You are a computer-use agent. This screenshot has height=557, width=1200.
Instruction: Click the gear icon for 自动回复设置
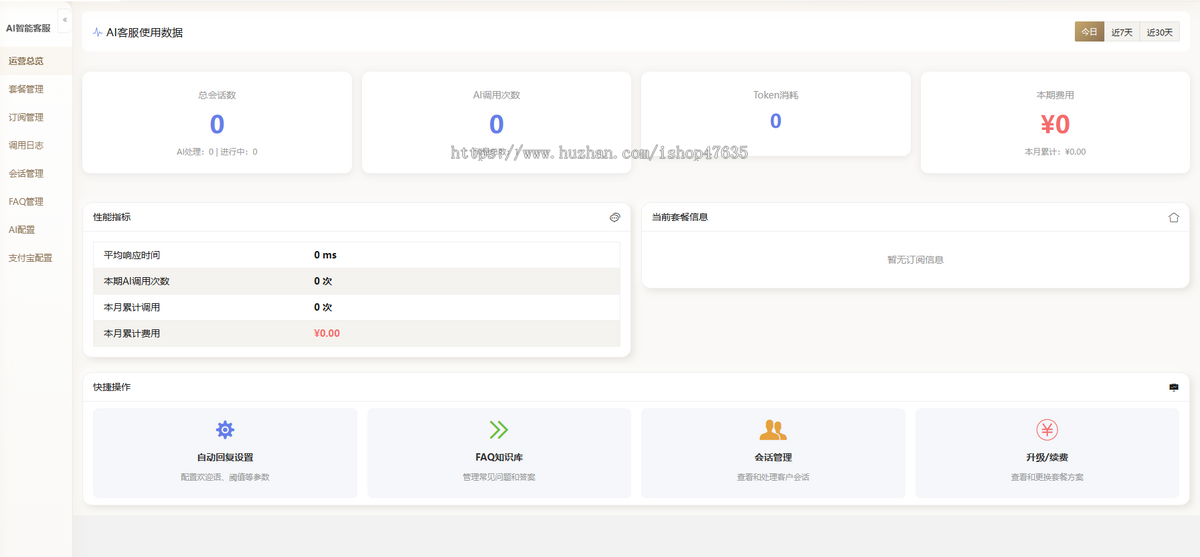pos(225,430)
